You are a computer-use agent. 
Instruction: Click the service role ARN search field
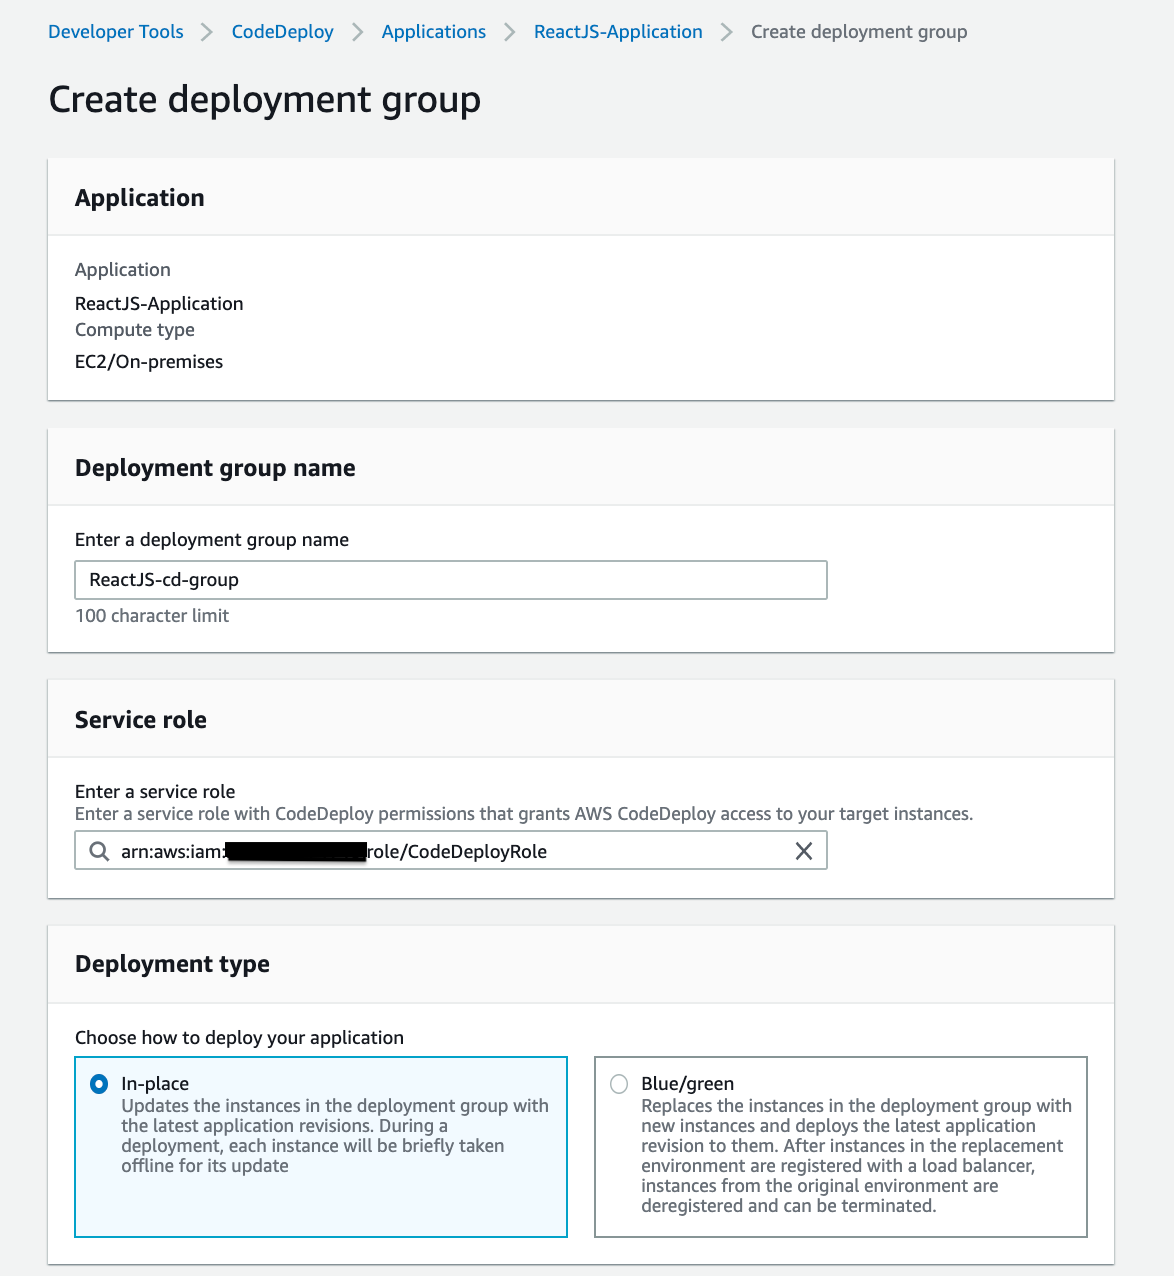click(x=451, y=851)
